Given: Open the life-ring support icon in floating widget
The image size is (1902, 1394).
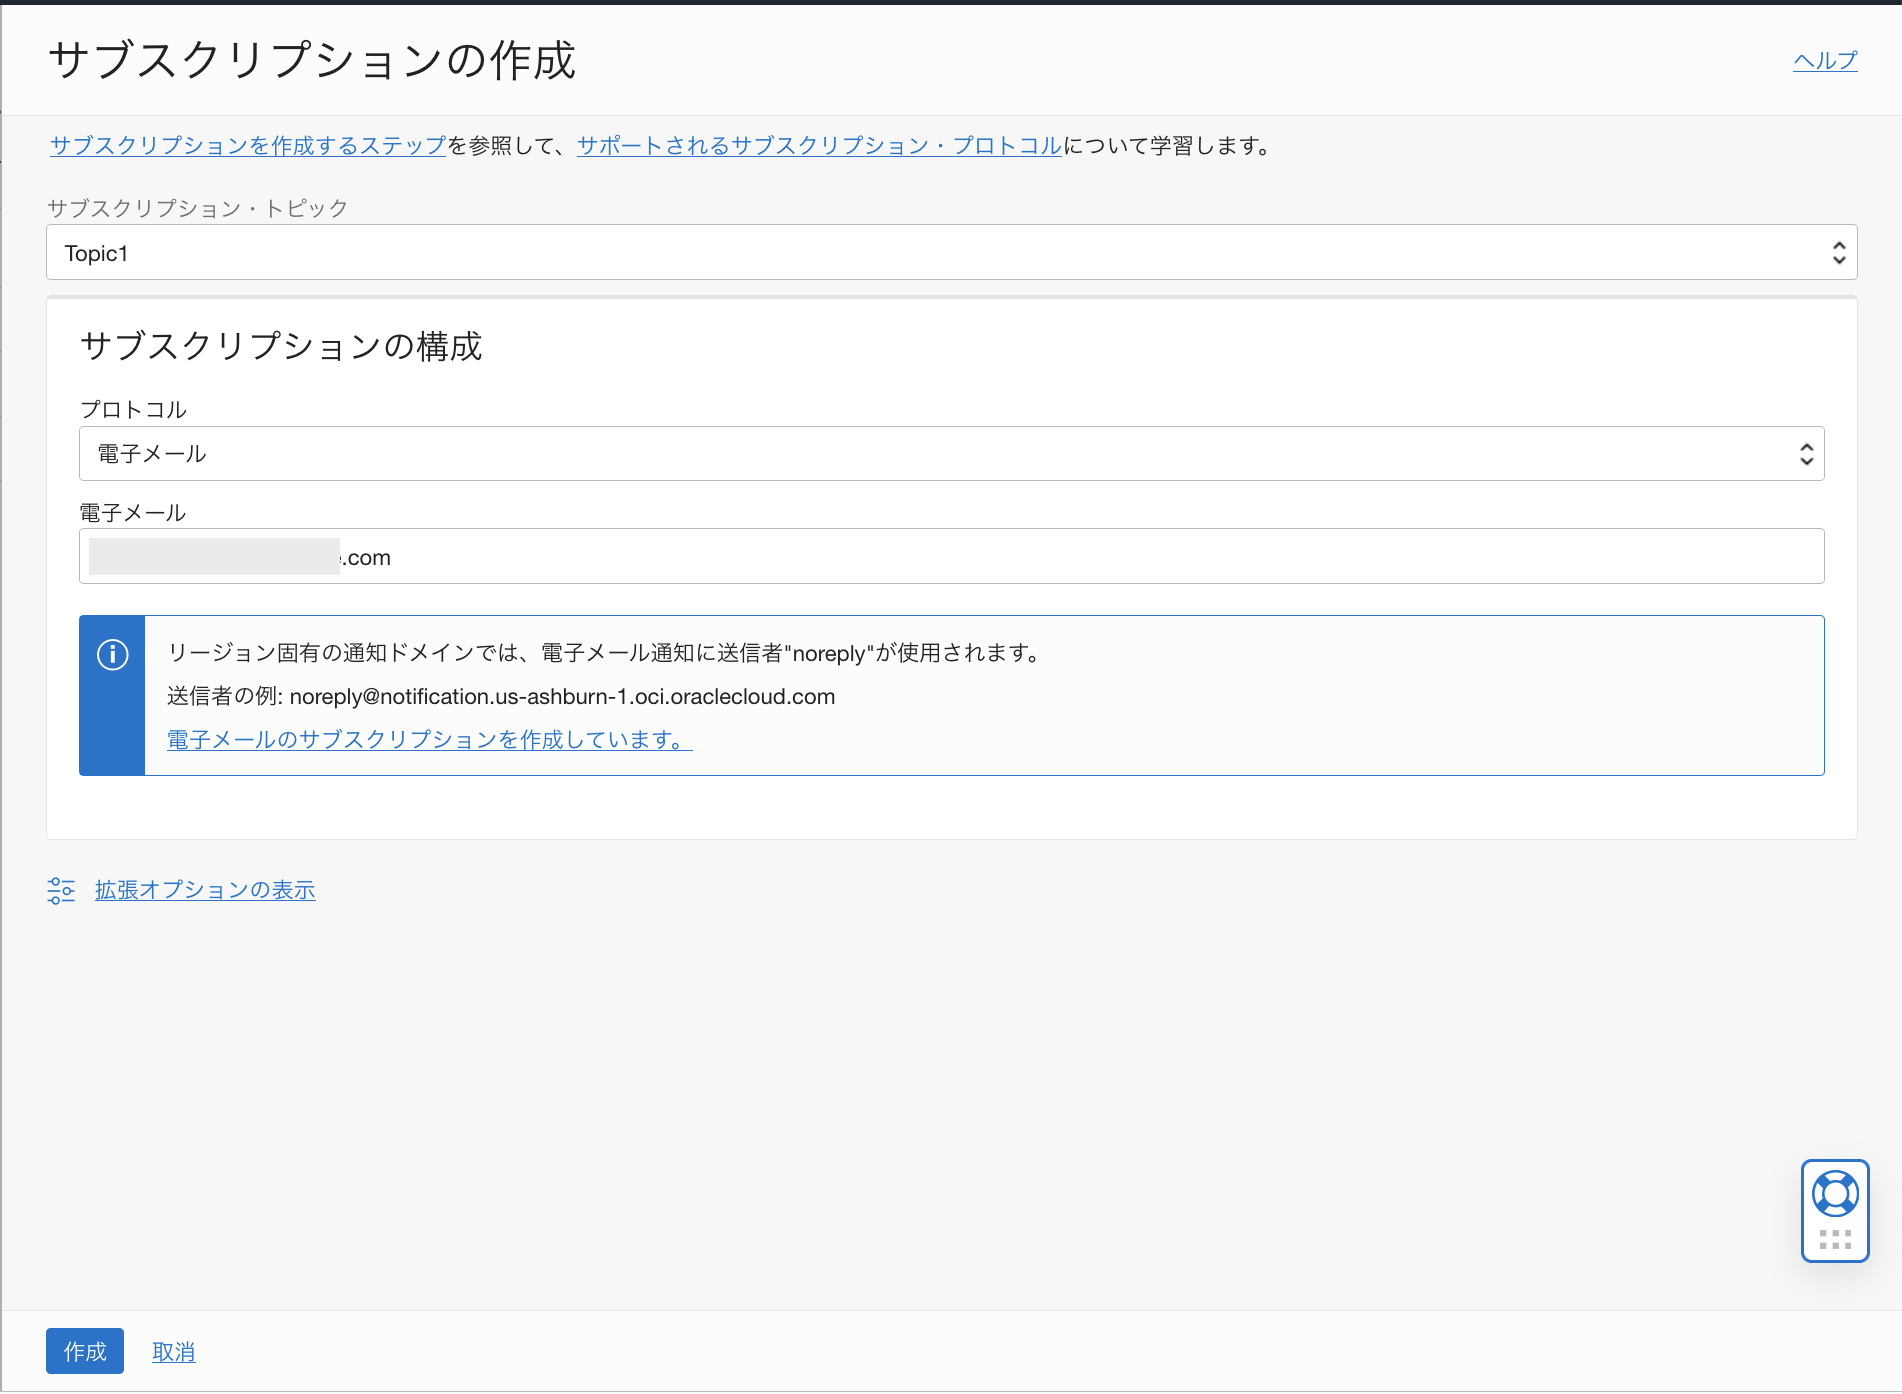Looking at the screenshot, I should [x=1835, y=1192].
